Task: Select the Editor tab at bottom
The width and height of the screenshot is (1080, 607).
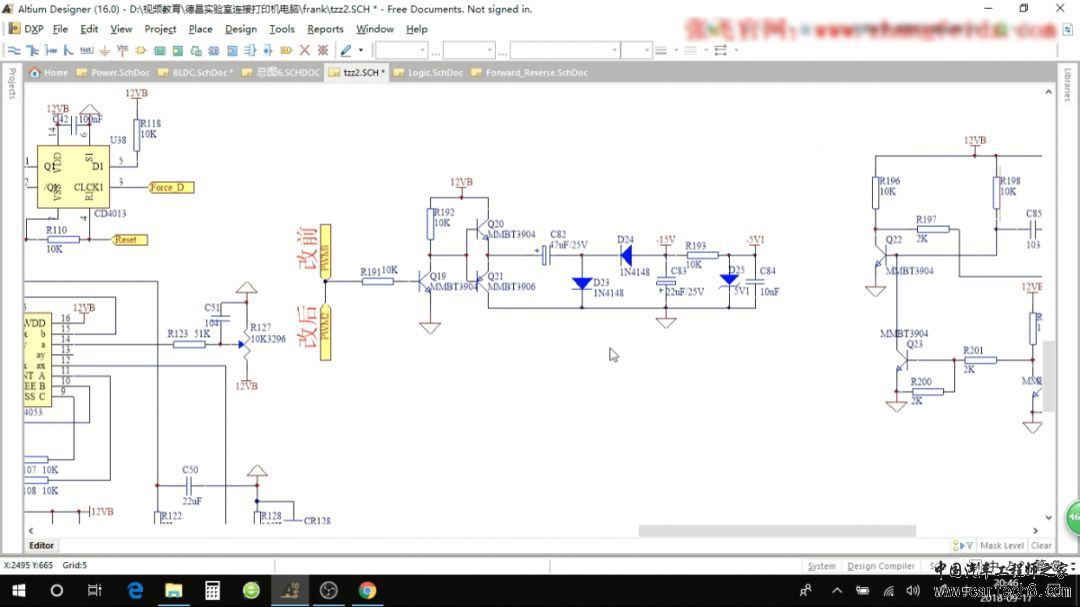Action: click(41, 545)
